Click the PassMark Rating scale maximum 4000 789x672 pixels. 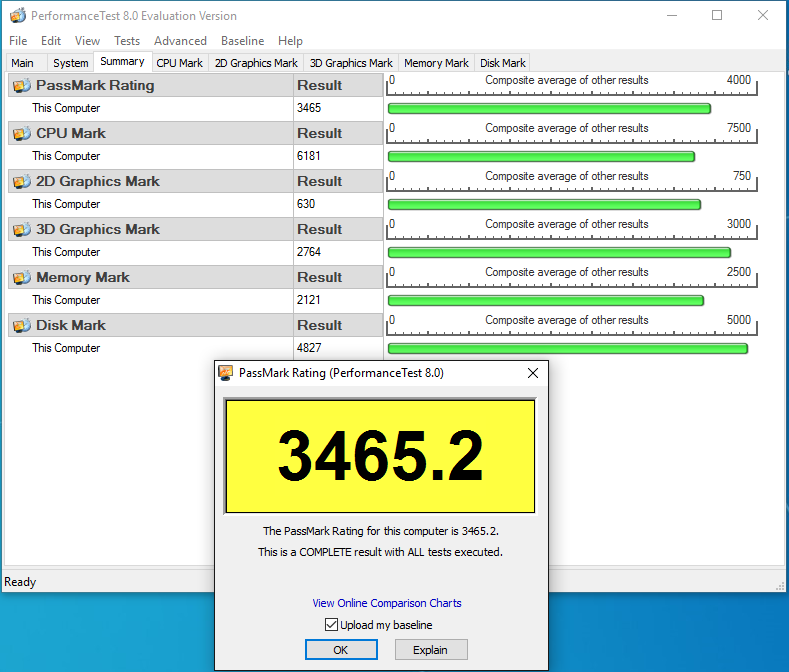[x=739, y=80]
